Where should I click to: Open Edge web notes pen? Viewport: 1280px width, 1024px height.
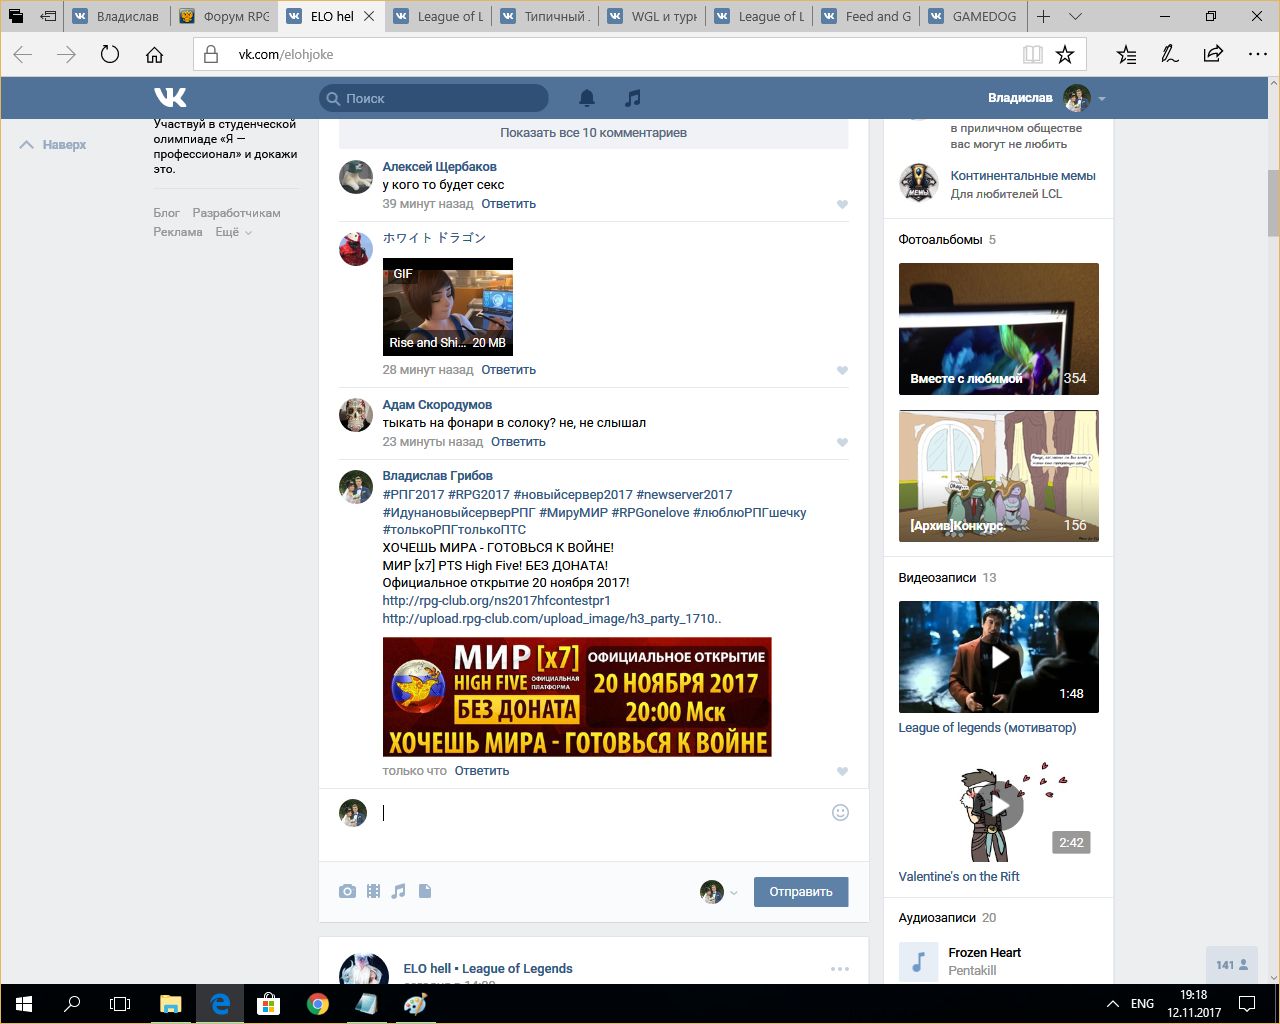tap(1170, 55)
